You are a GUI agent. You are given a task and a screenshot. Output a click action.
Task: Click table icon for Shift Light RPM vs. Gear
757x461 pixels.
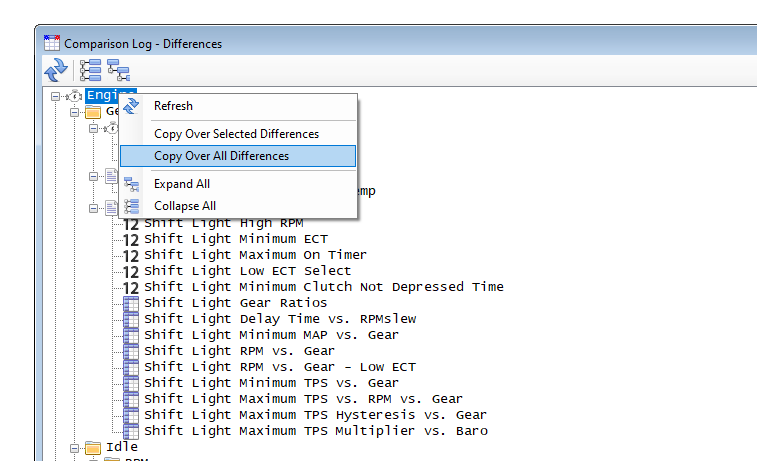coord(131,351)
